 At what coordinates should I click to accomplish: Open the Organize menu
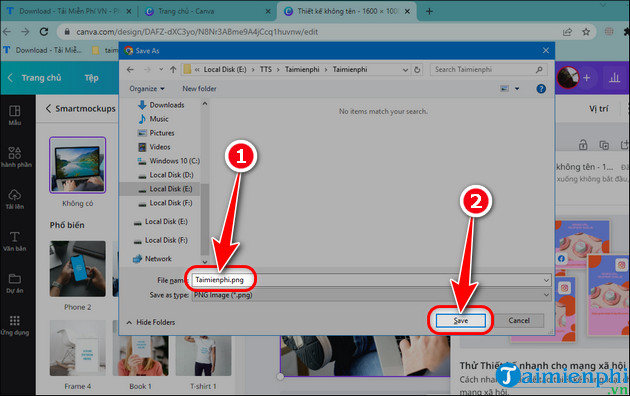pos(147,88)
